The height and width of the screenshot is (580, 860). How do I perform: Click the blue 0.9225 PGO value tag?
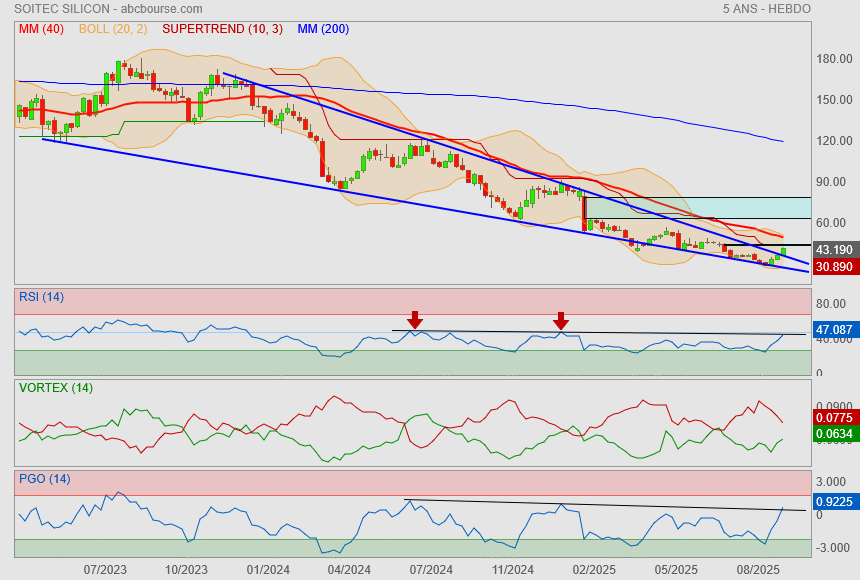(834, 502)
